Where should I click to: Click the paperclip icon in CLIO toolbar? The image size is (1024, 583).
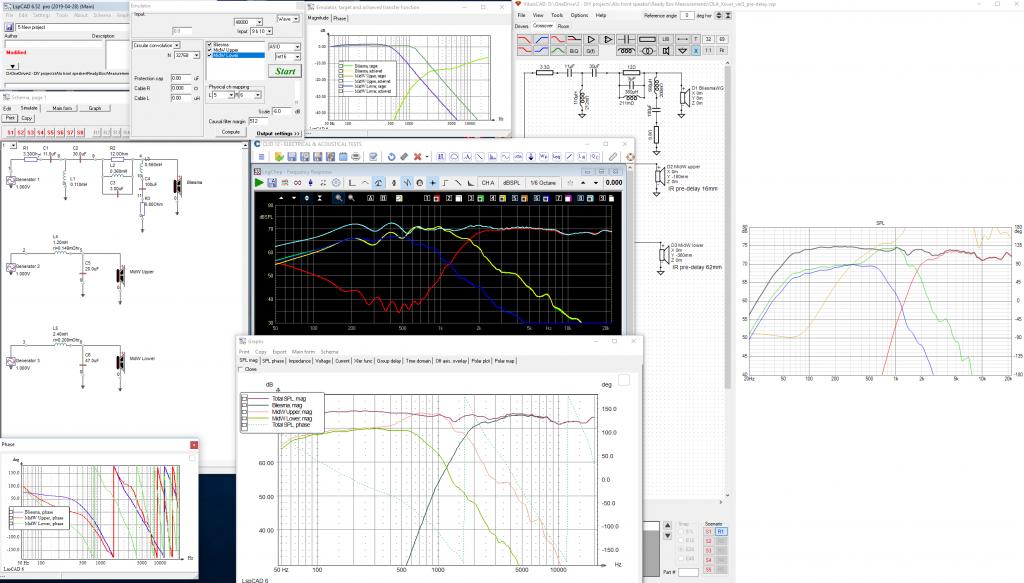(613, 157)
